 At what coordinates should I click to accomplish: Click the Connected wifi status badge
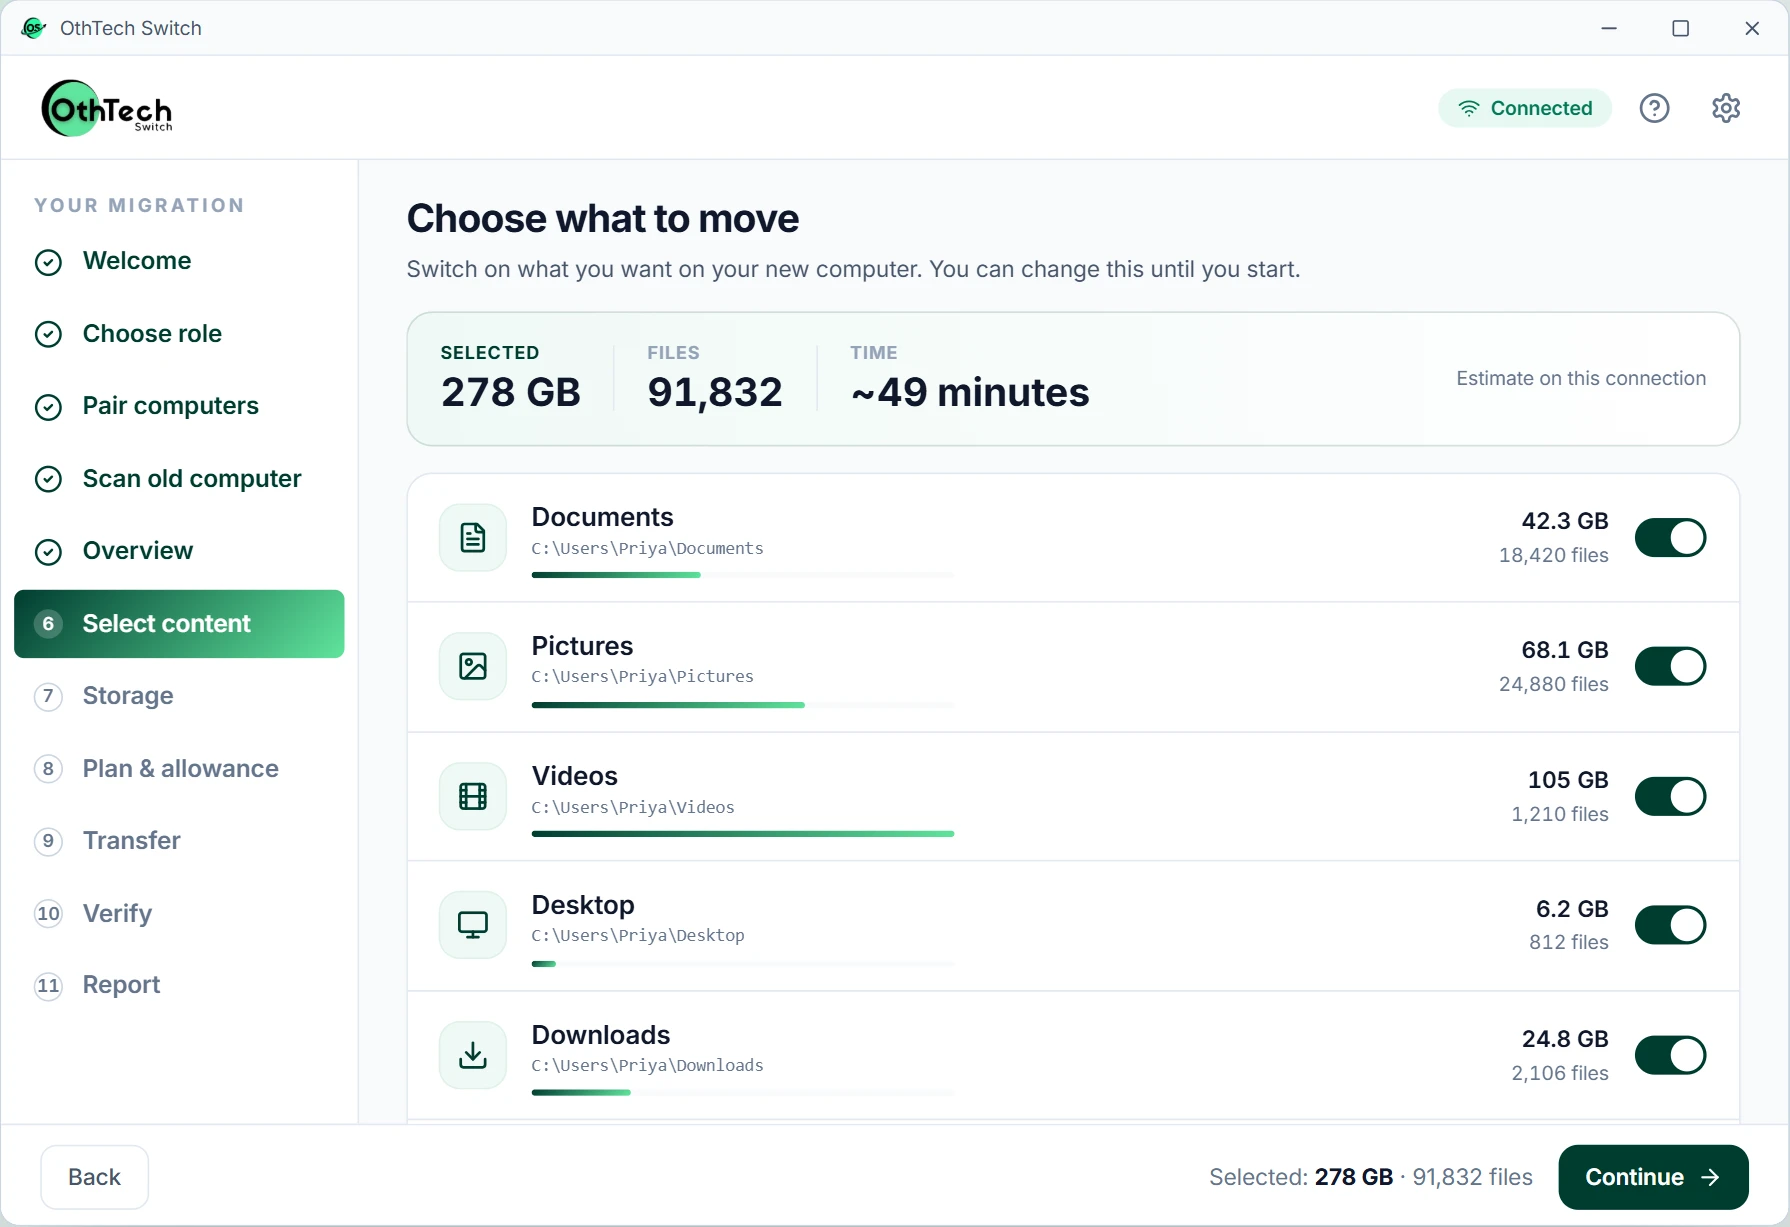1524,108
